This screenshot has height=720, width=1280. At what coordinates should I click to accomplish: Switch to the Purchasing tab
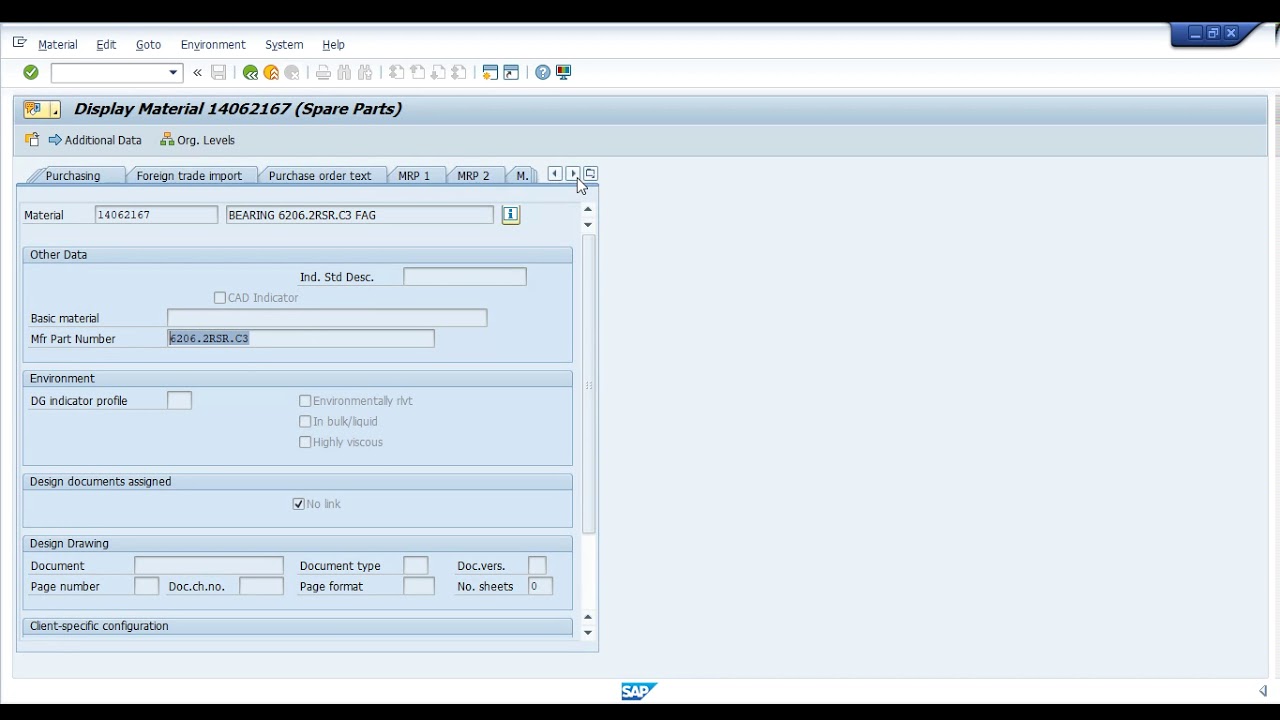(x=73, y=176)
